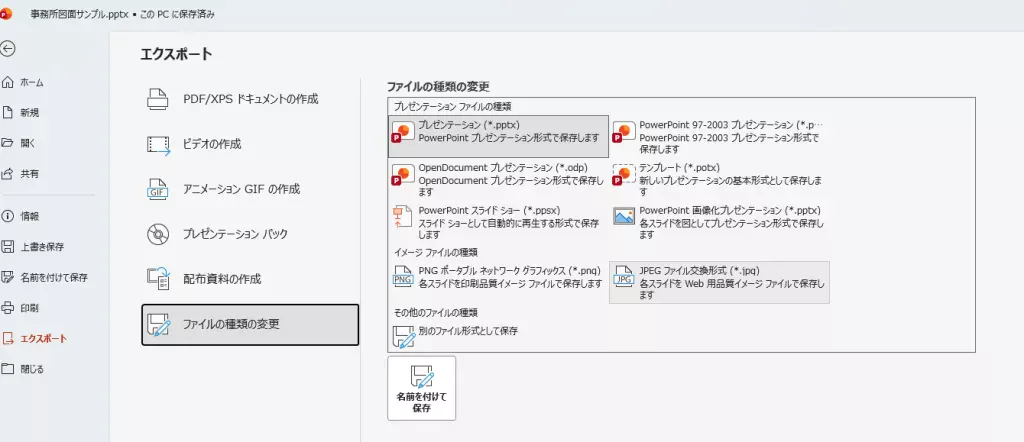The width and height of the screenshot is (1024, 442).
Task: Click the large 名前を付けて保存 button
Action: (421, 388)
